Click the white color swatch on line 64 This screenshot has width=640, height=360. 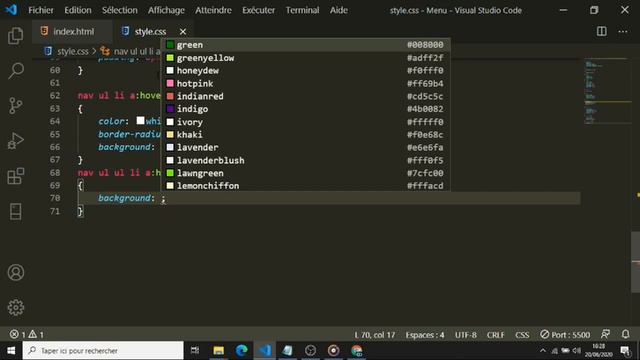pos(140,121)
